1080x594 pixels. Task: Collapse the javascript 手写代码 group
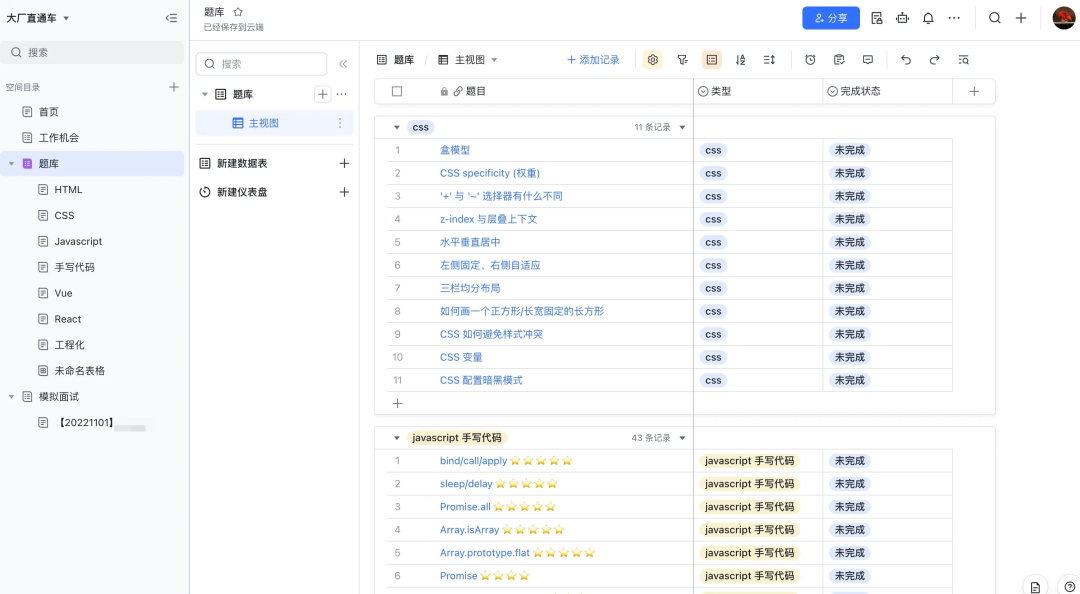coord(397,438)
